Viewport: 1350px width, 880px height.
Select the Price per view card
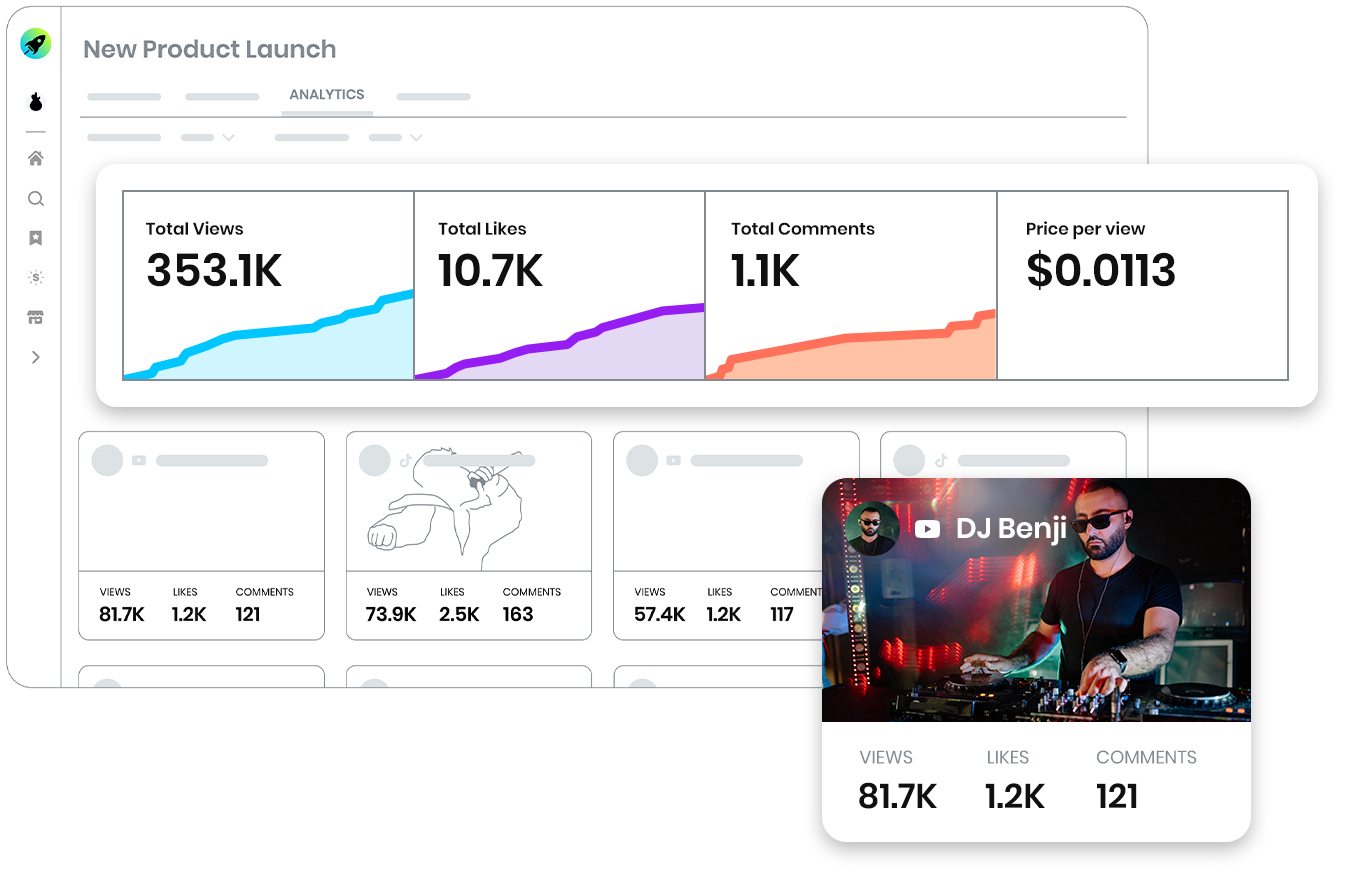[1142, 286]
